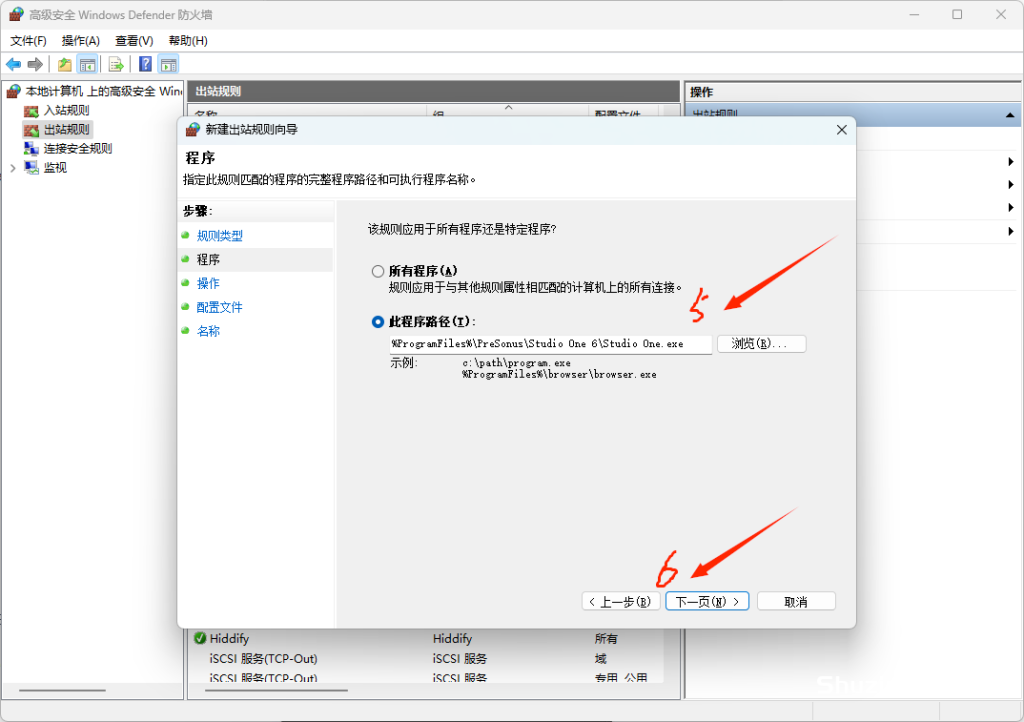Collapse the 出站规则 section in the 操作 pane

point(1010,115)
